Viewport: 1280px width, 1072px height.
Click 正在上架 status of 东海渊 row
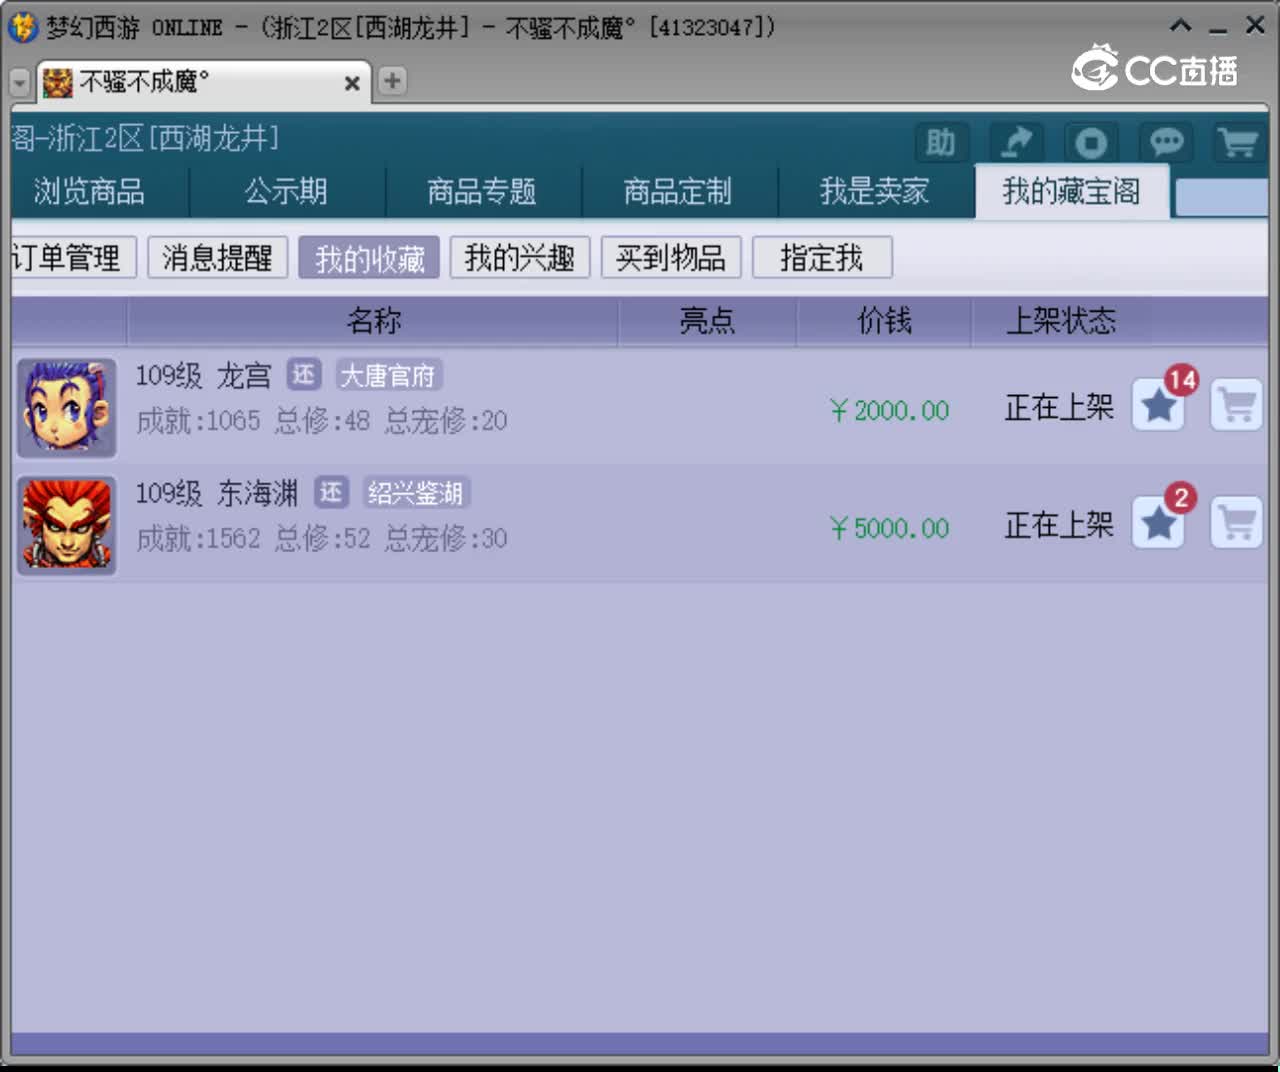(x=1059, y=525)
